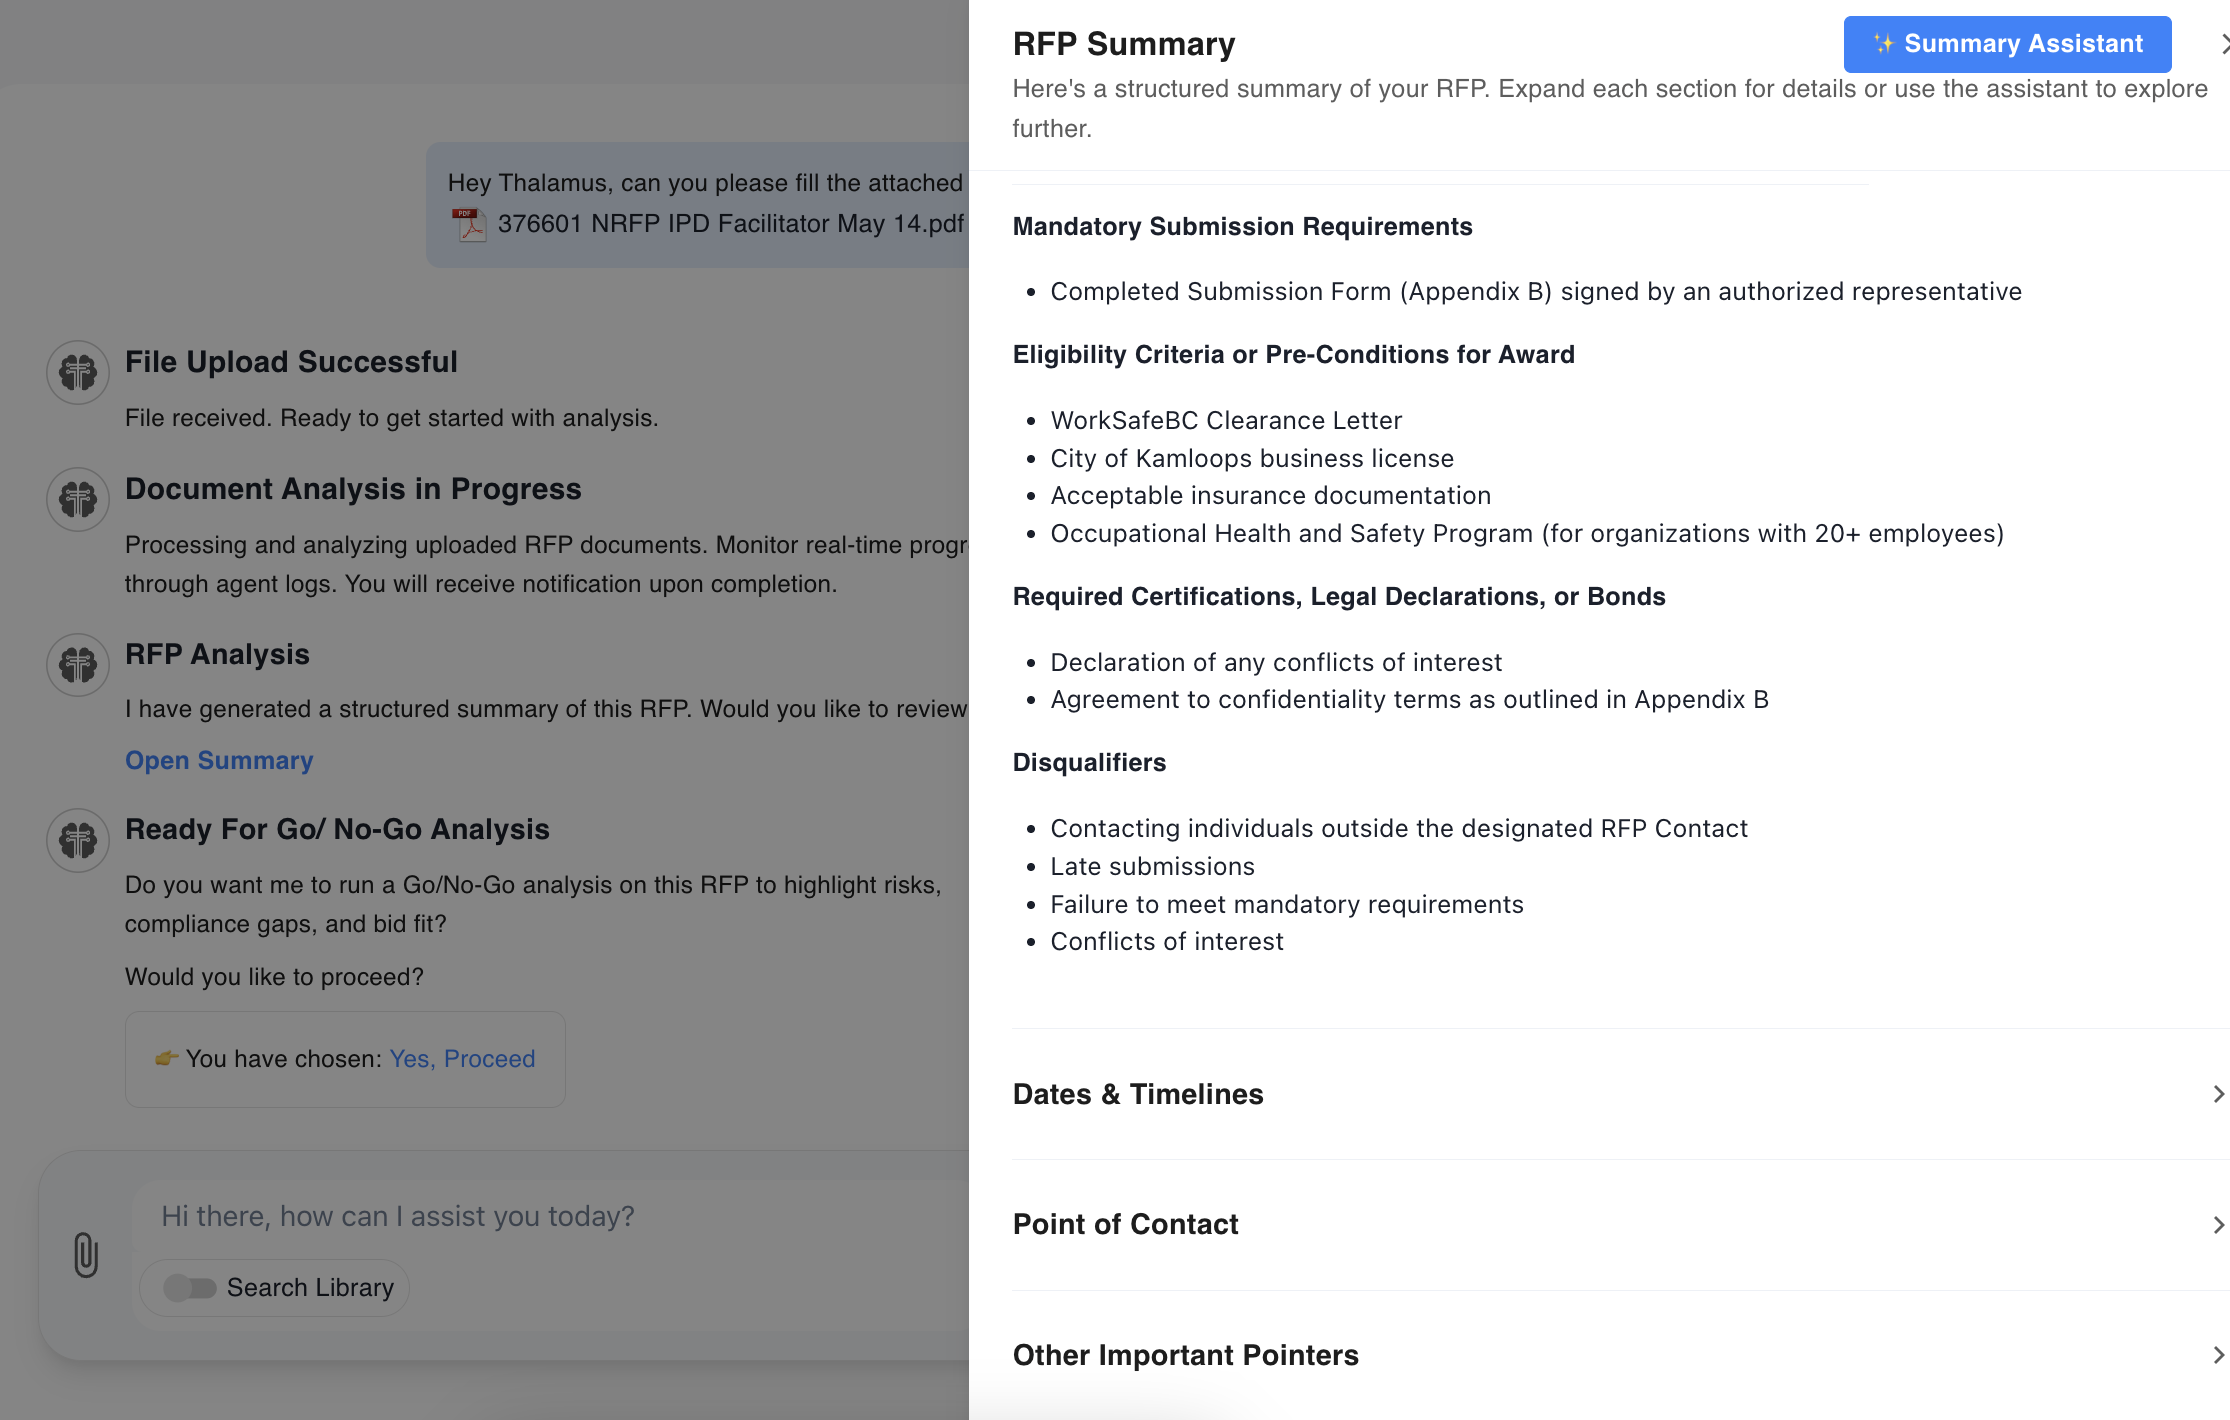
Task: Click the PDF file icon in message
Action: pos(468,224)
